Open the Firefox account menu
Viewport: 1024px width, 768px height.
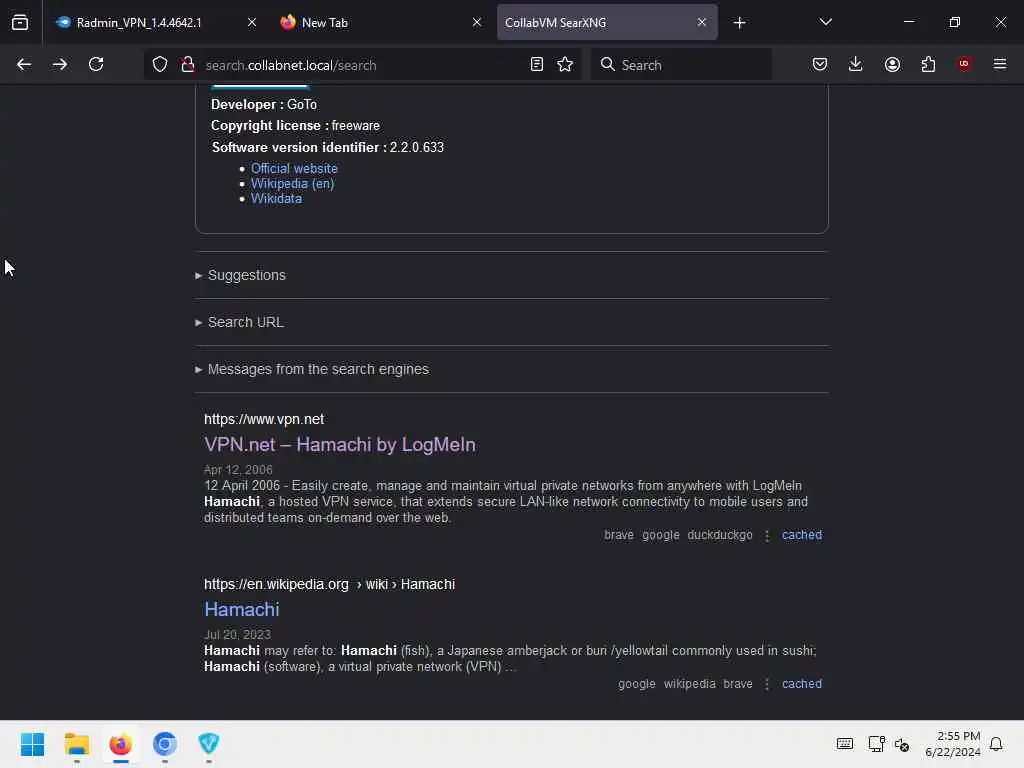(x=892, y=64)
